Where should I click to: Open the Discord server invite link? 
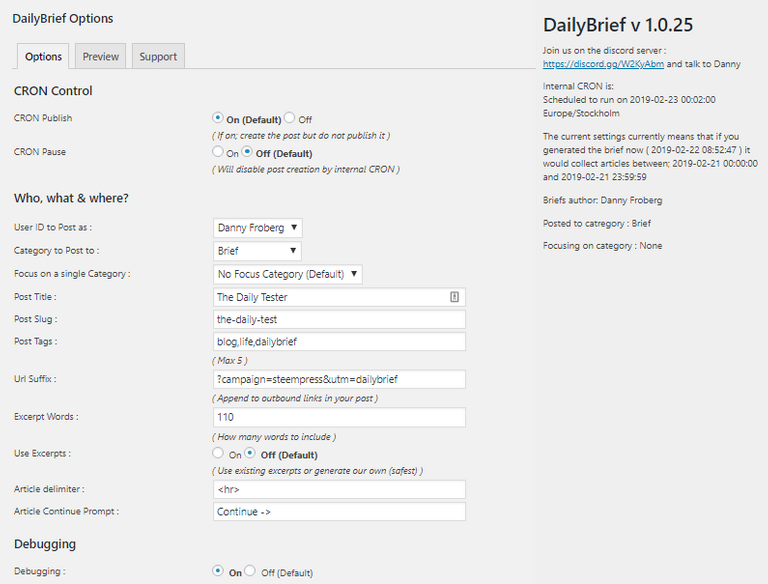tap(603, 63)
